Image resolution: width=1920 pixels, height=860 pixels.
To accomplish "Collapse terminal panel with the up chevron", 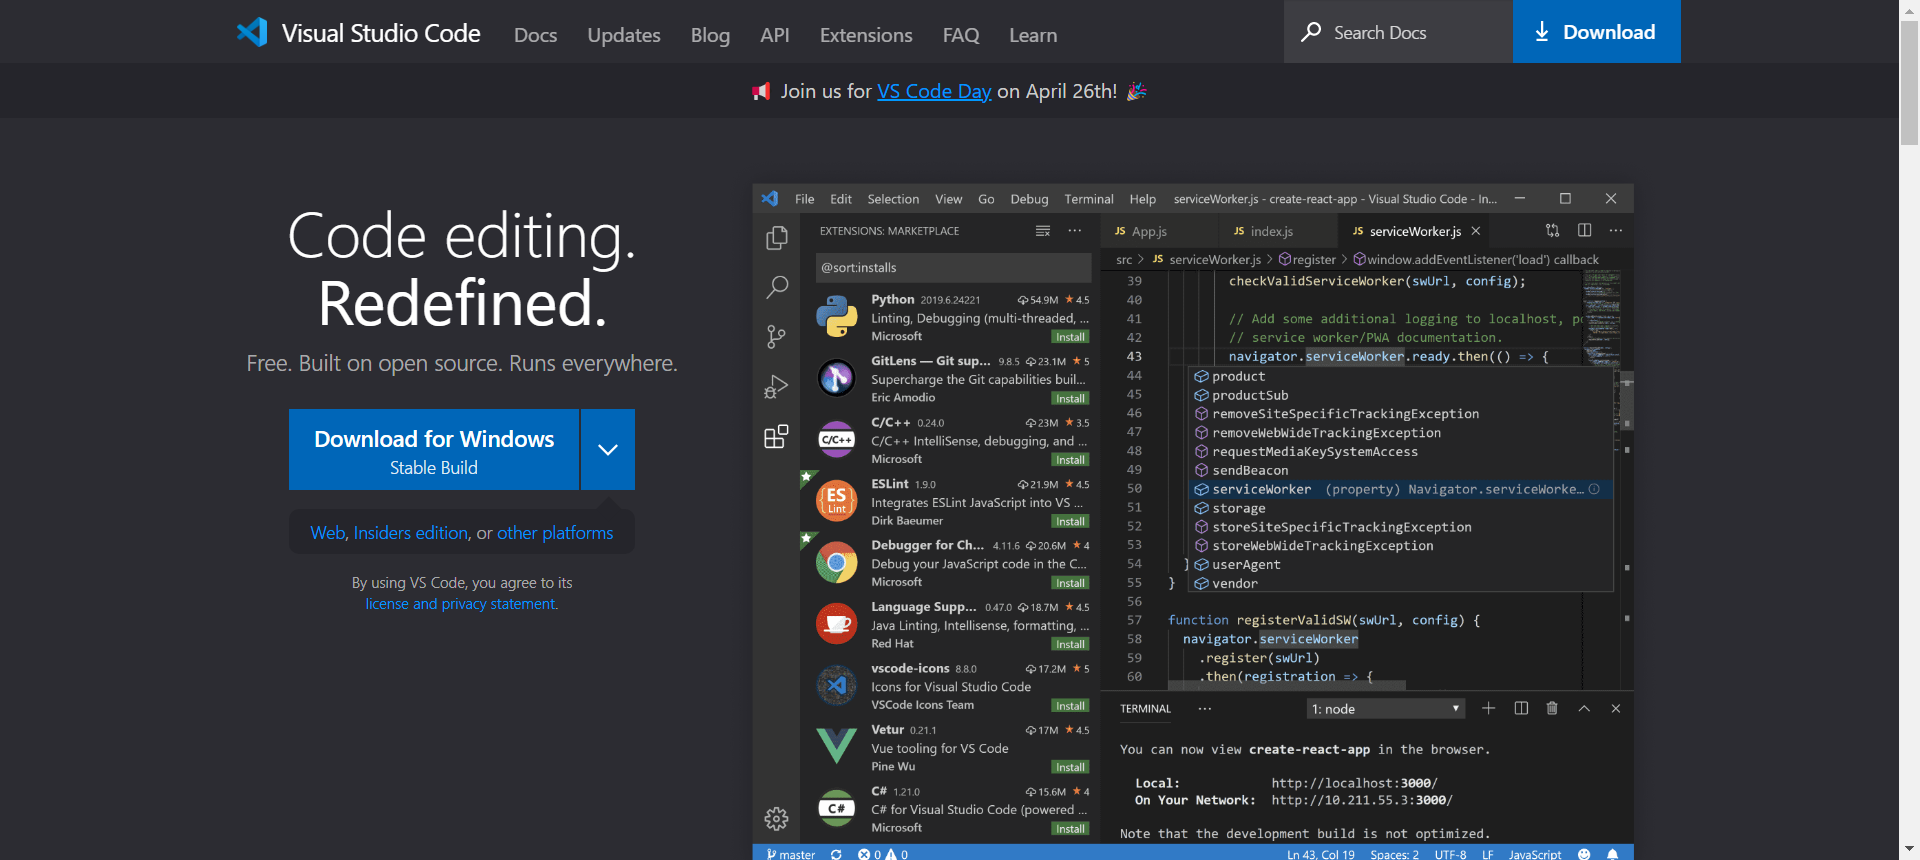I will click(x=1584, y=709).
